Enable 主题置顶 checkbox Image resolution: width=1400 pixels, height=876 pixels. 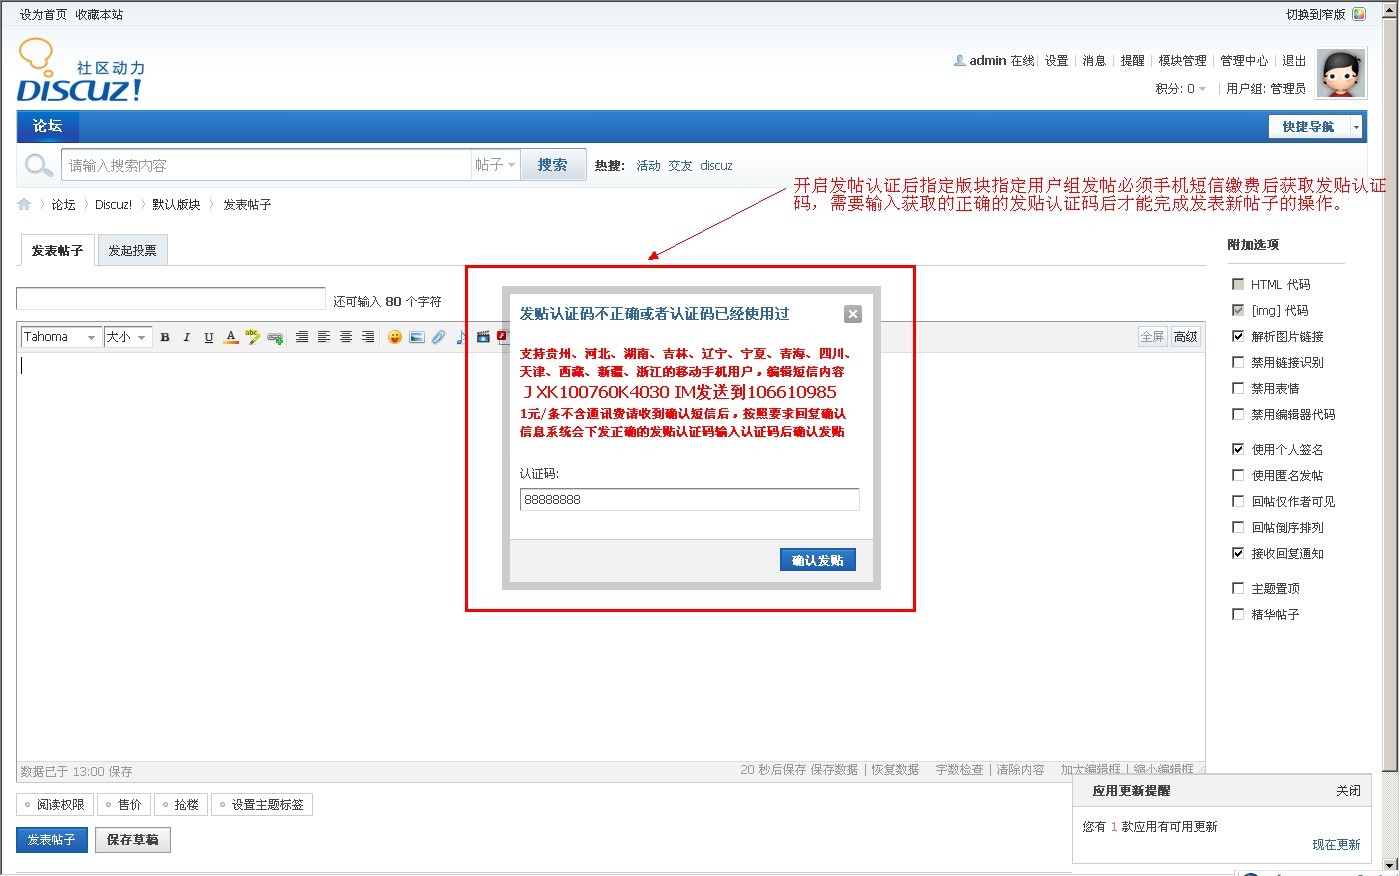[1238, 588]
